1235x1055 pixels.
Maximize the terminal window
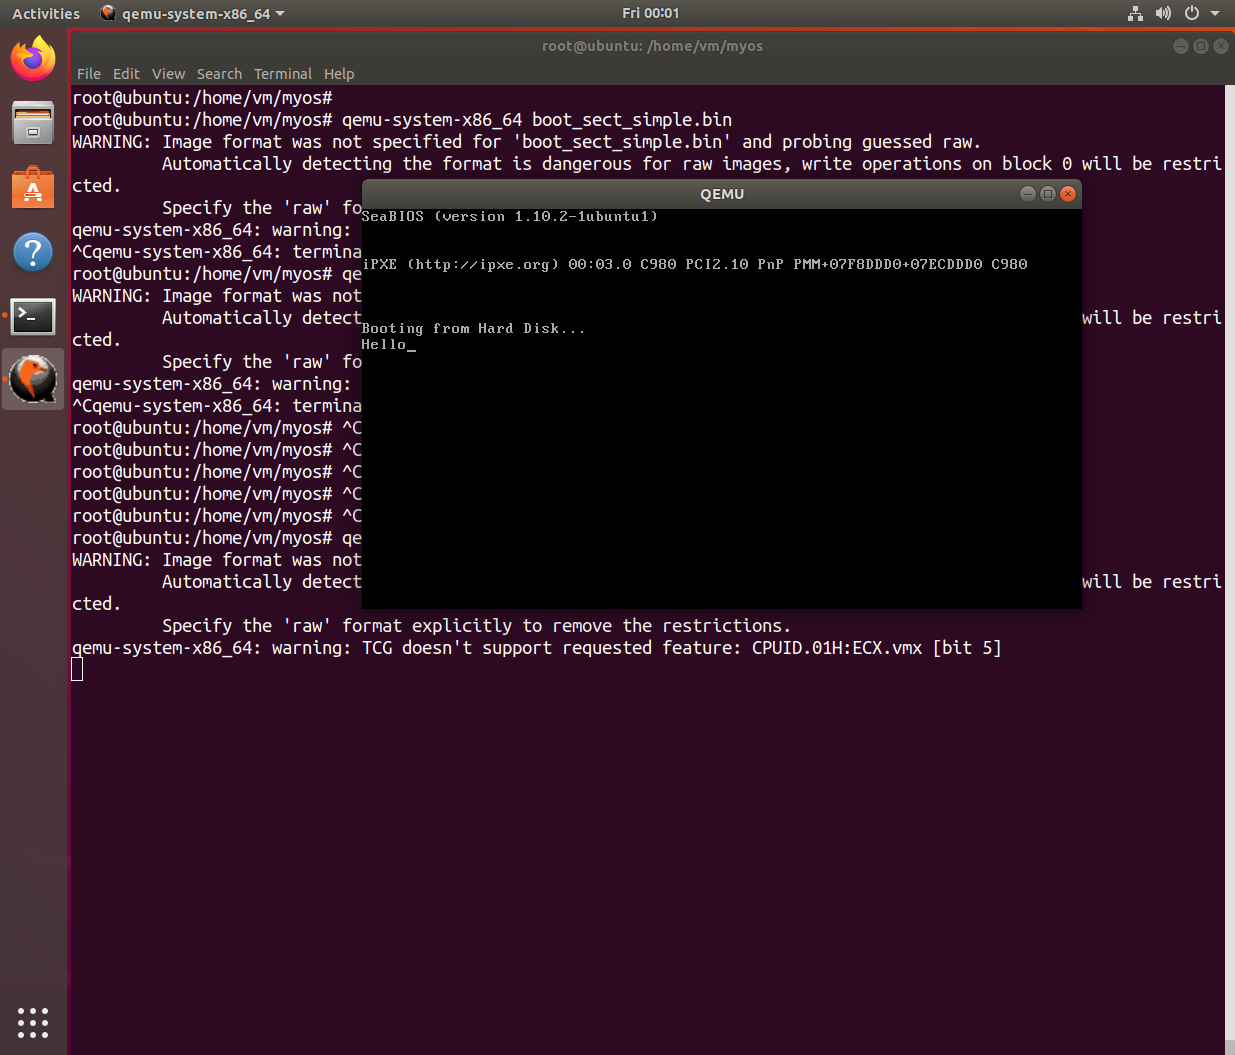1200,46
